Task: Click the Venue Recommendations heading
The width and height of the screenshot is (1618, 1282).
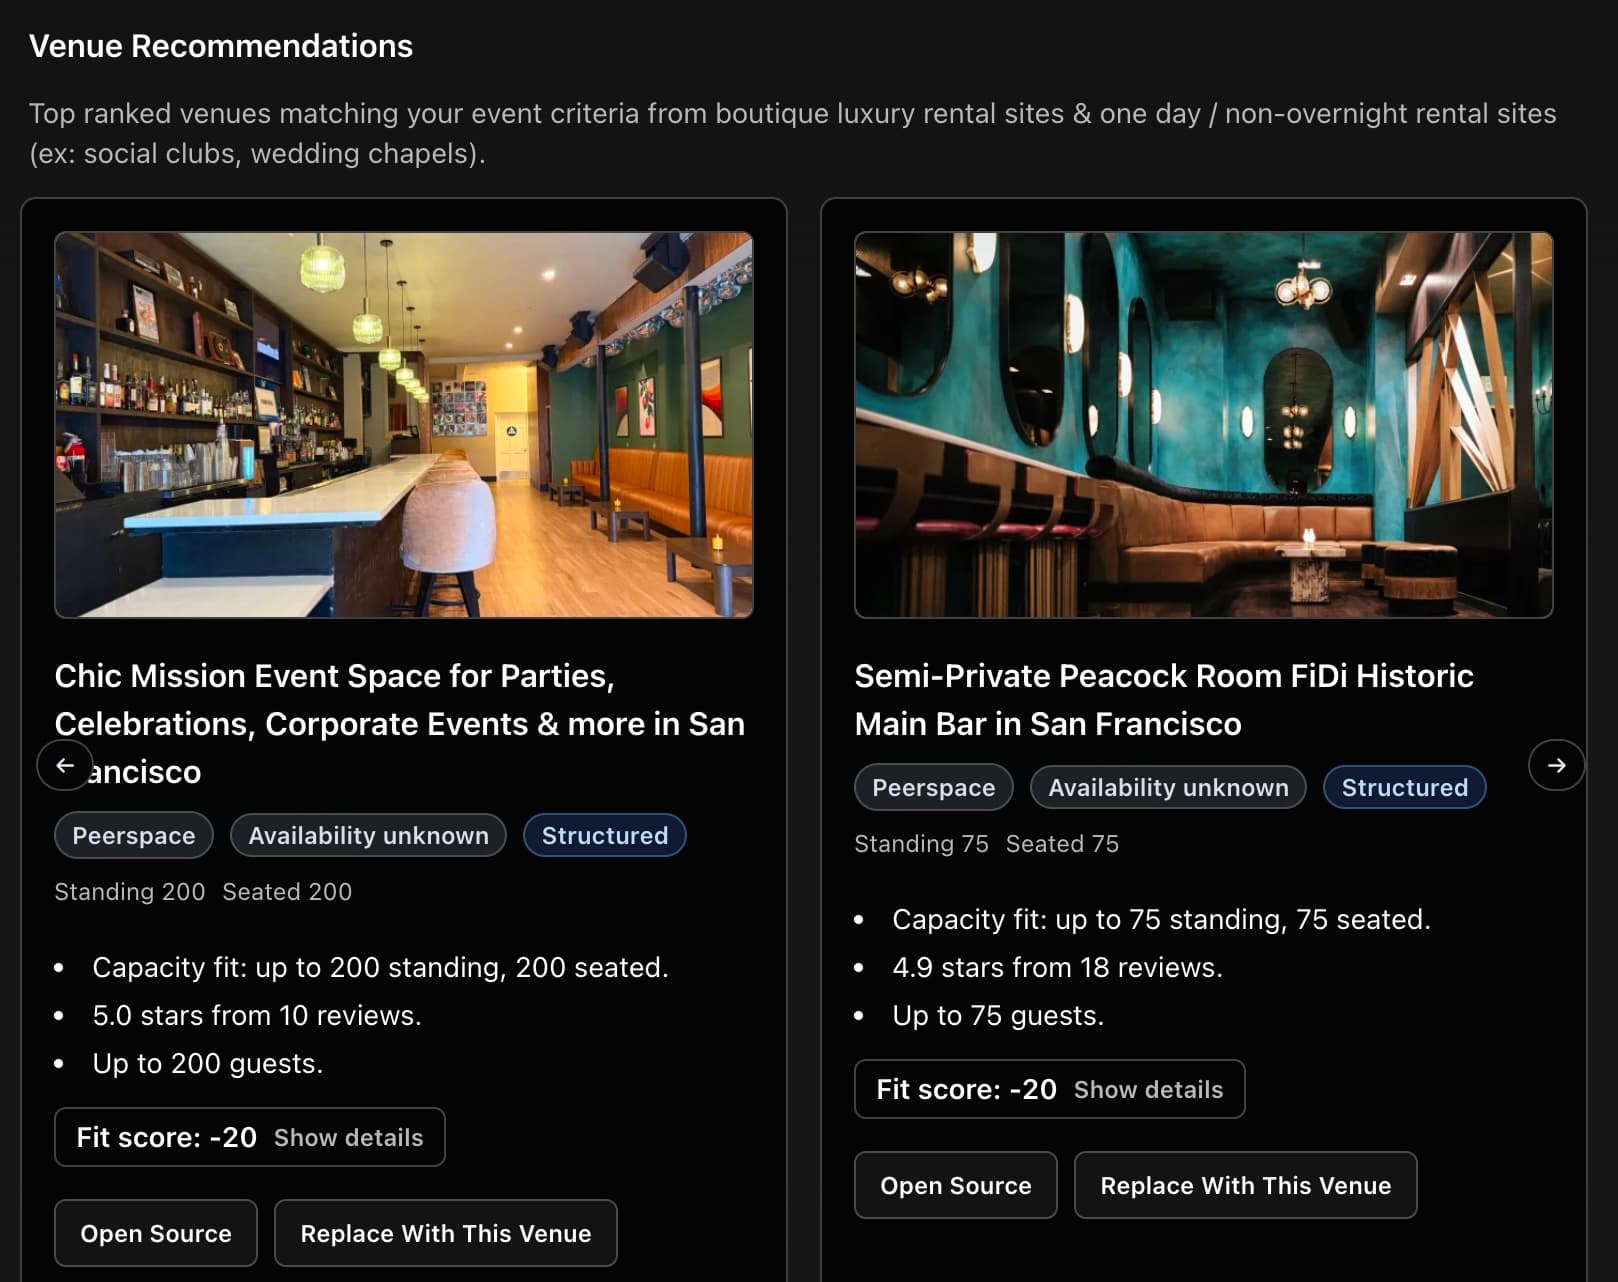Action: (x=221, y=45)
